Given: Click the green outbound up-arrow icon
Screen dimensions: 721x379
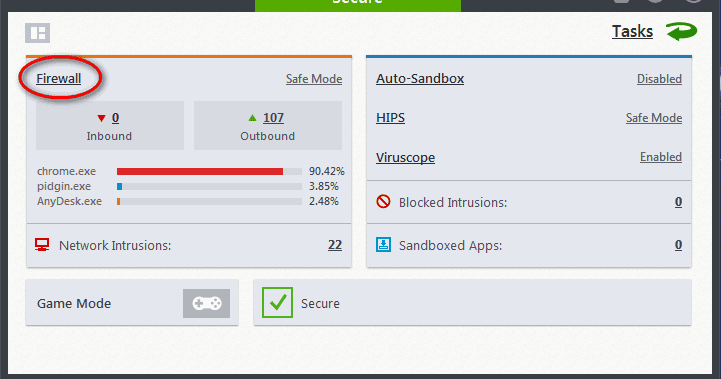Looking at the screenshot, I should coord(252,118).
